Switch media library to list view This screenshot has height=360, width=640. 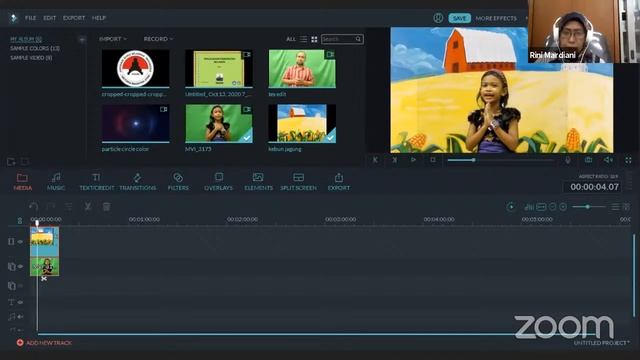click(x=303, y=39)
